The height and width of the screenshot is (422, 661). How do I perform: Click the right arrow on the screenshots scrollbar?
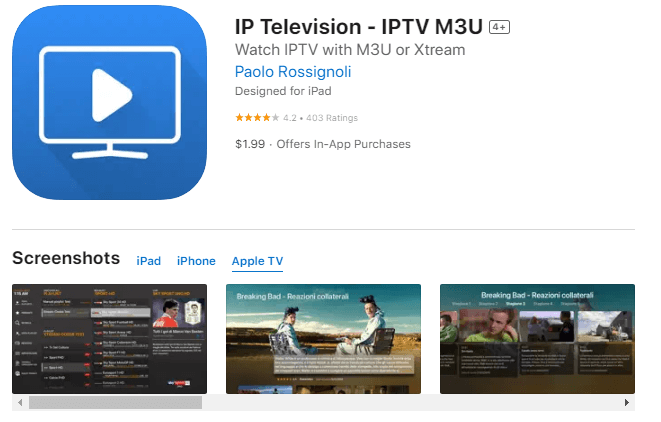627,402
